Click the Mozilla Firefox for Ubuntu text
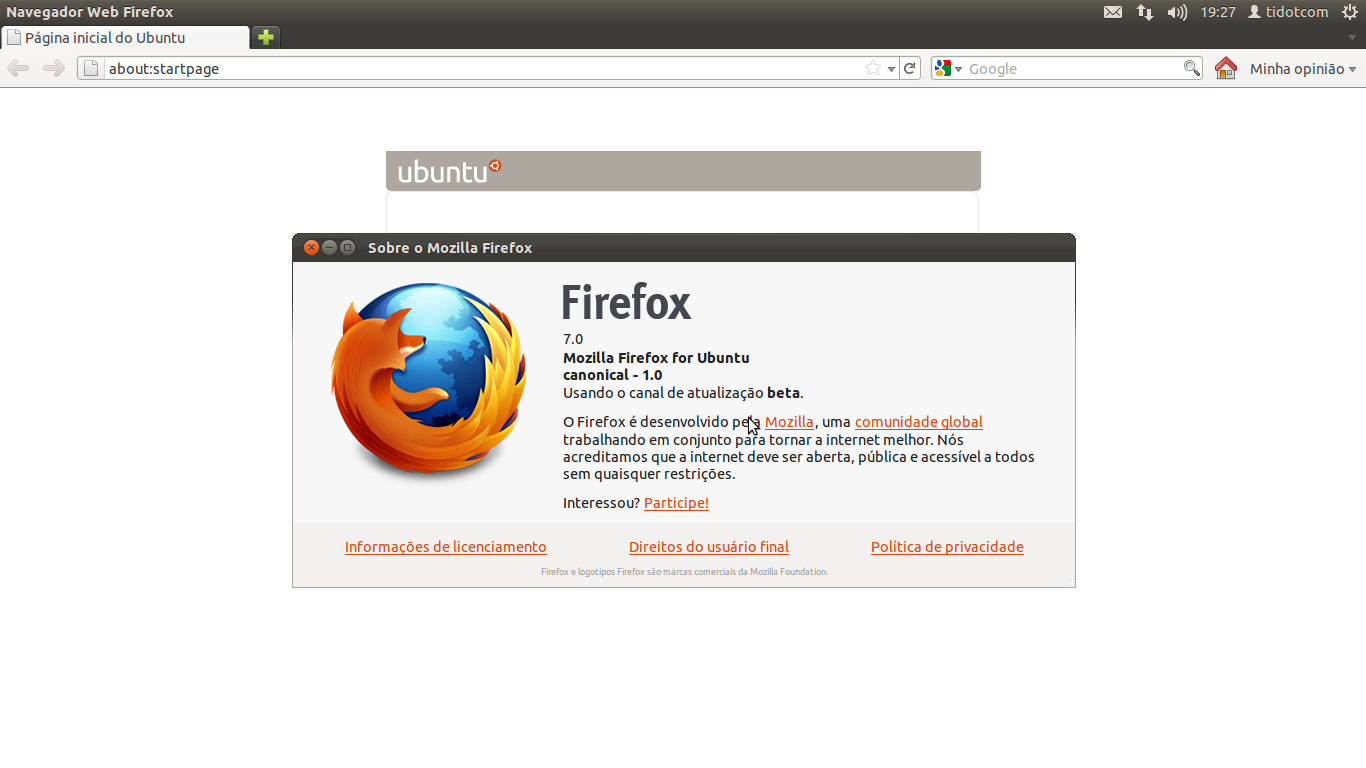The height and width of the screenshot is (768, 1366). [x=656, y=358]
